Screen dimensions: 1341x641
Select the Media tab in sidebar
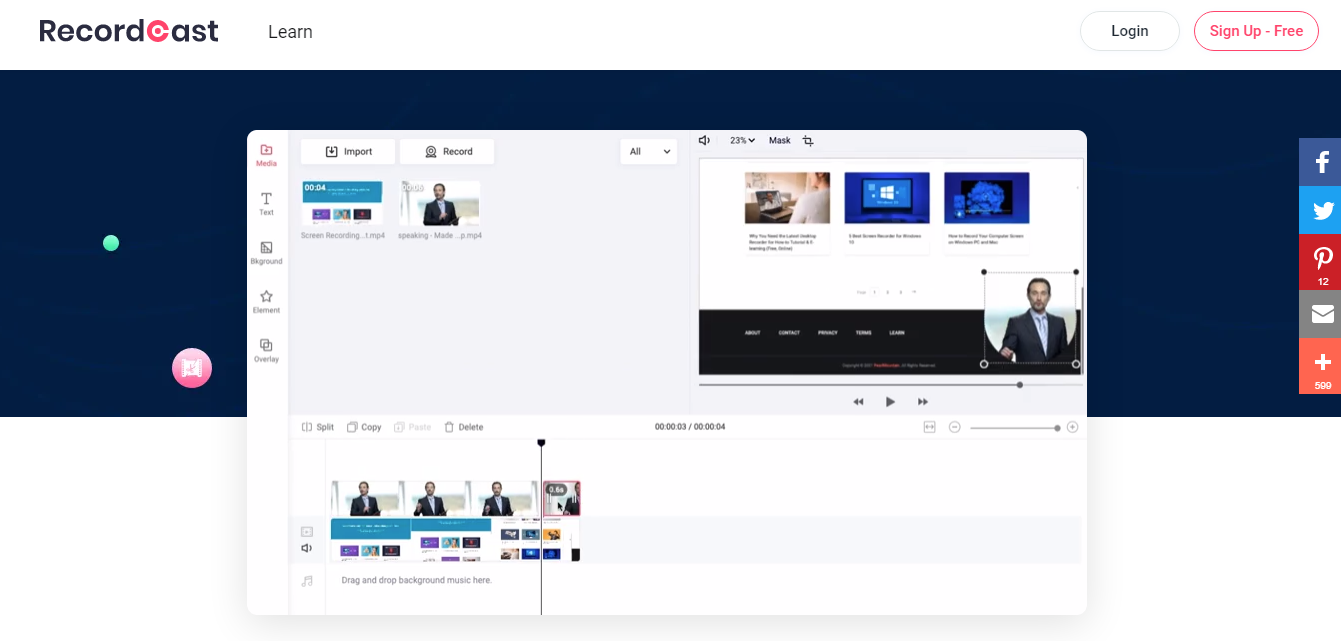pyautogui.click(x=266, y=155)
